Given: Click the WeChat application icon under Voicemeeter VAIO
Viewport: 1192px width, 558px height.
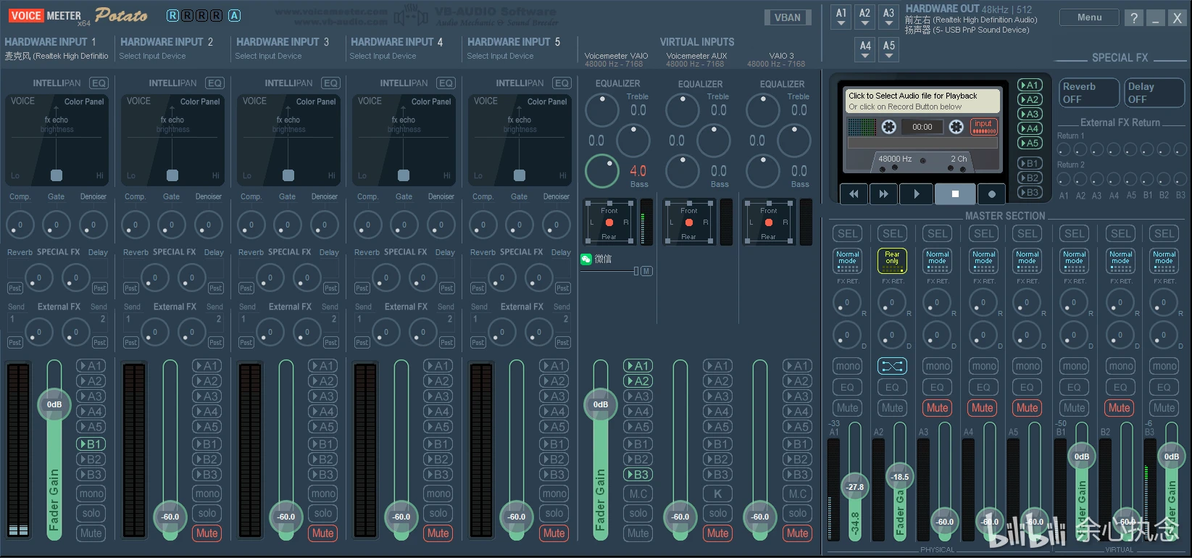Looking at the screenshot, I should tap(586, 259).
